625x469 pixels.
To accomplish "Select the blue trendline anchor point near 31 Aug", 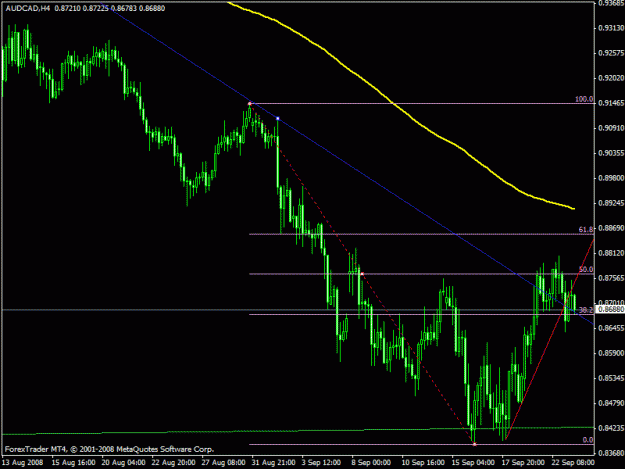I will click(x=278, y=118).
